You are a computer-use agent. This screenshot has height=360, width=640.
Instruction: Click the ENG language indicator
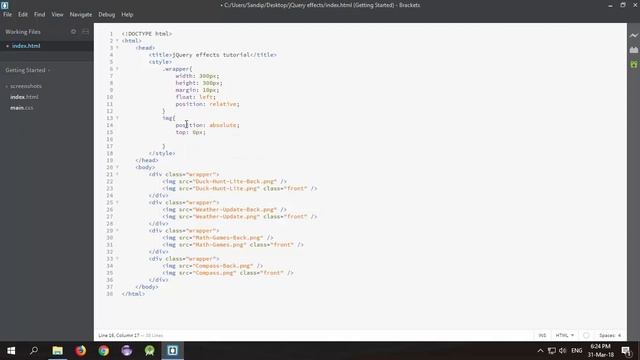(576, 351)
